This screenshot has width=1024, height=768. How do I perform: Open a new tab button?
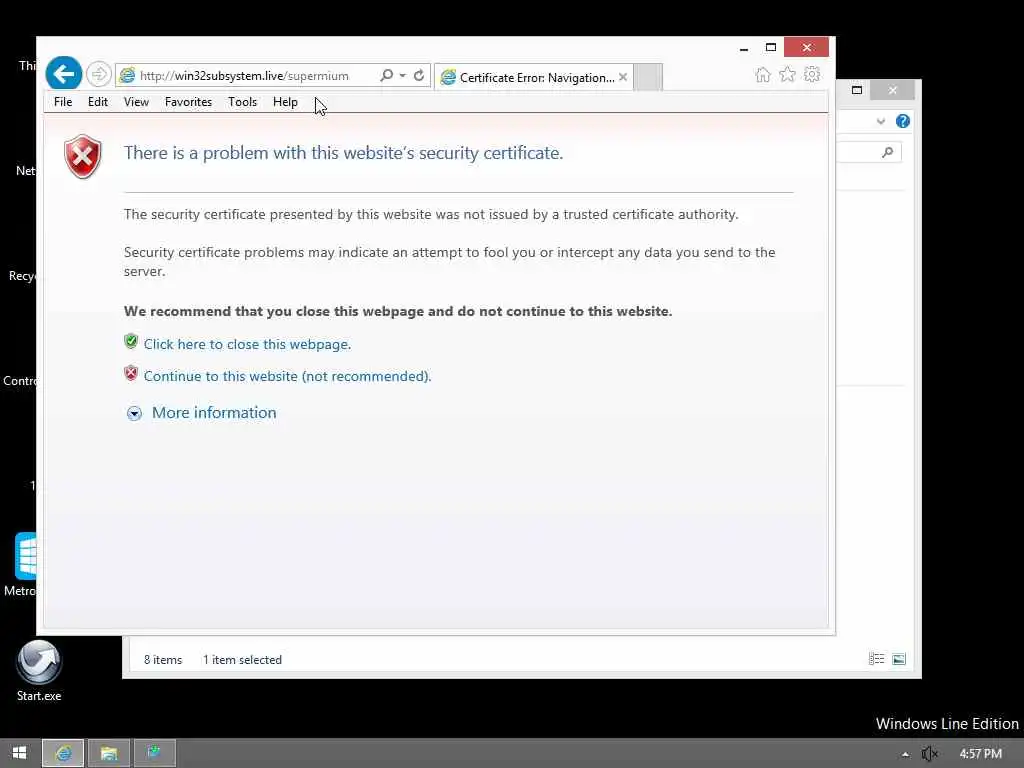coord(648,77)
